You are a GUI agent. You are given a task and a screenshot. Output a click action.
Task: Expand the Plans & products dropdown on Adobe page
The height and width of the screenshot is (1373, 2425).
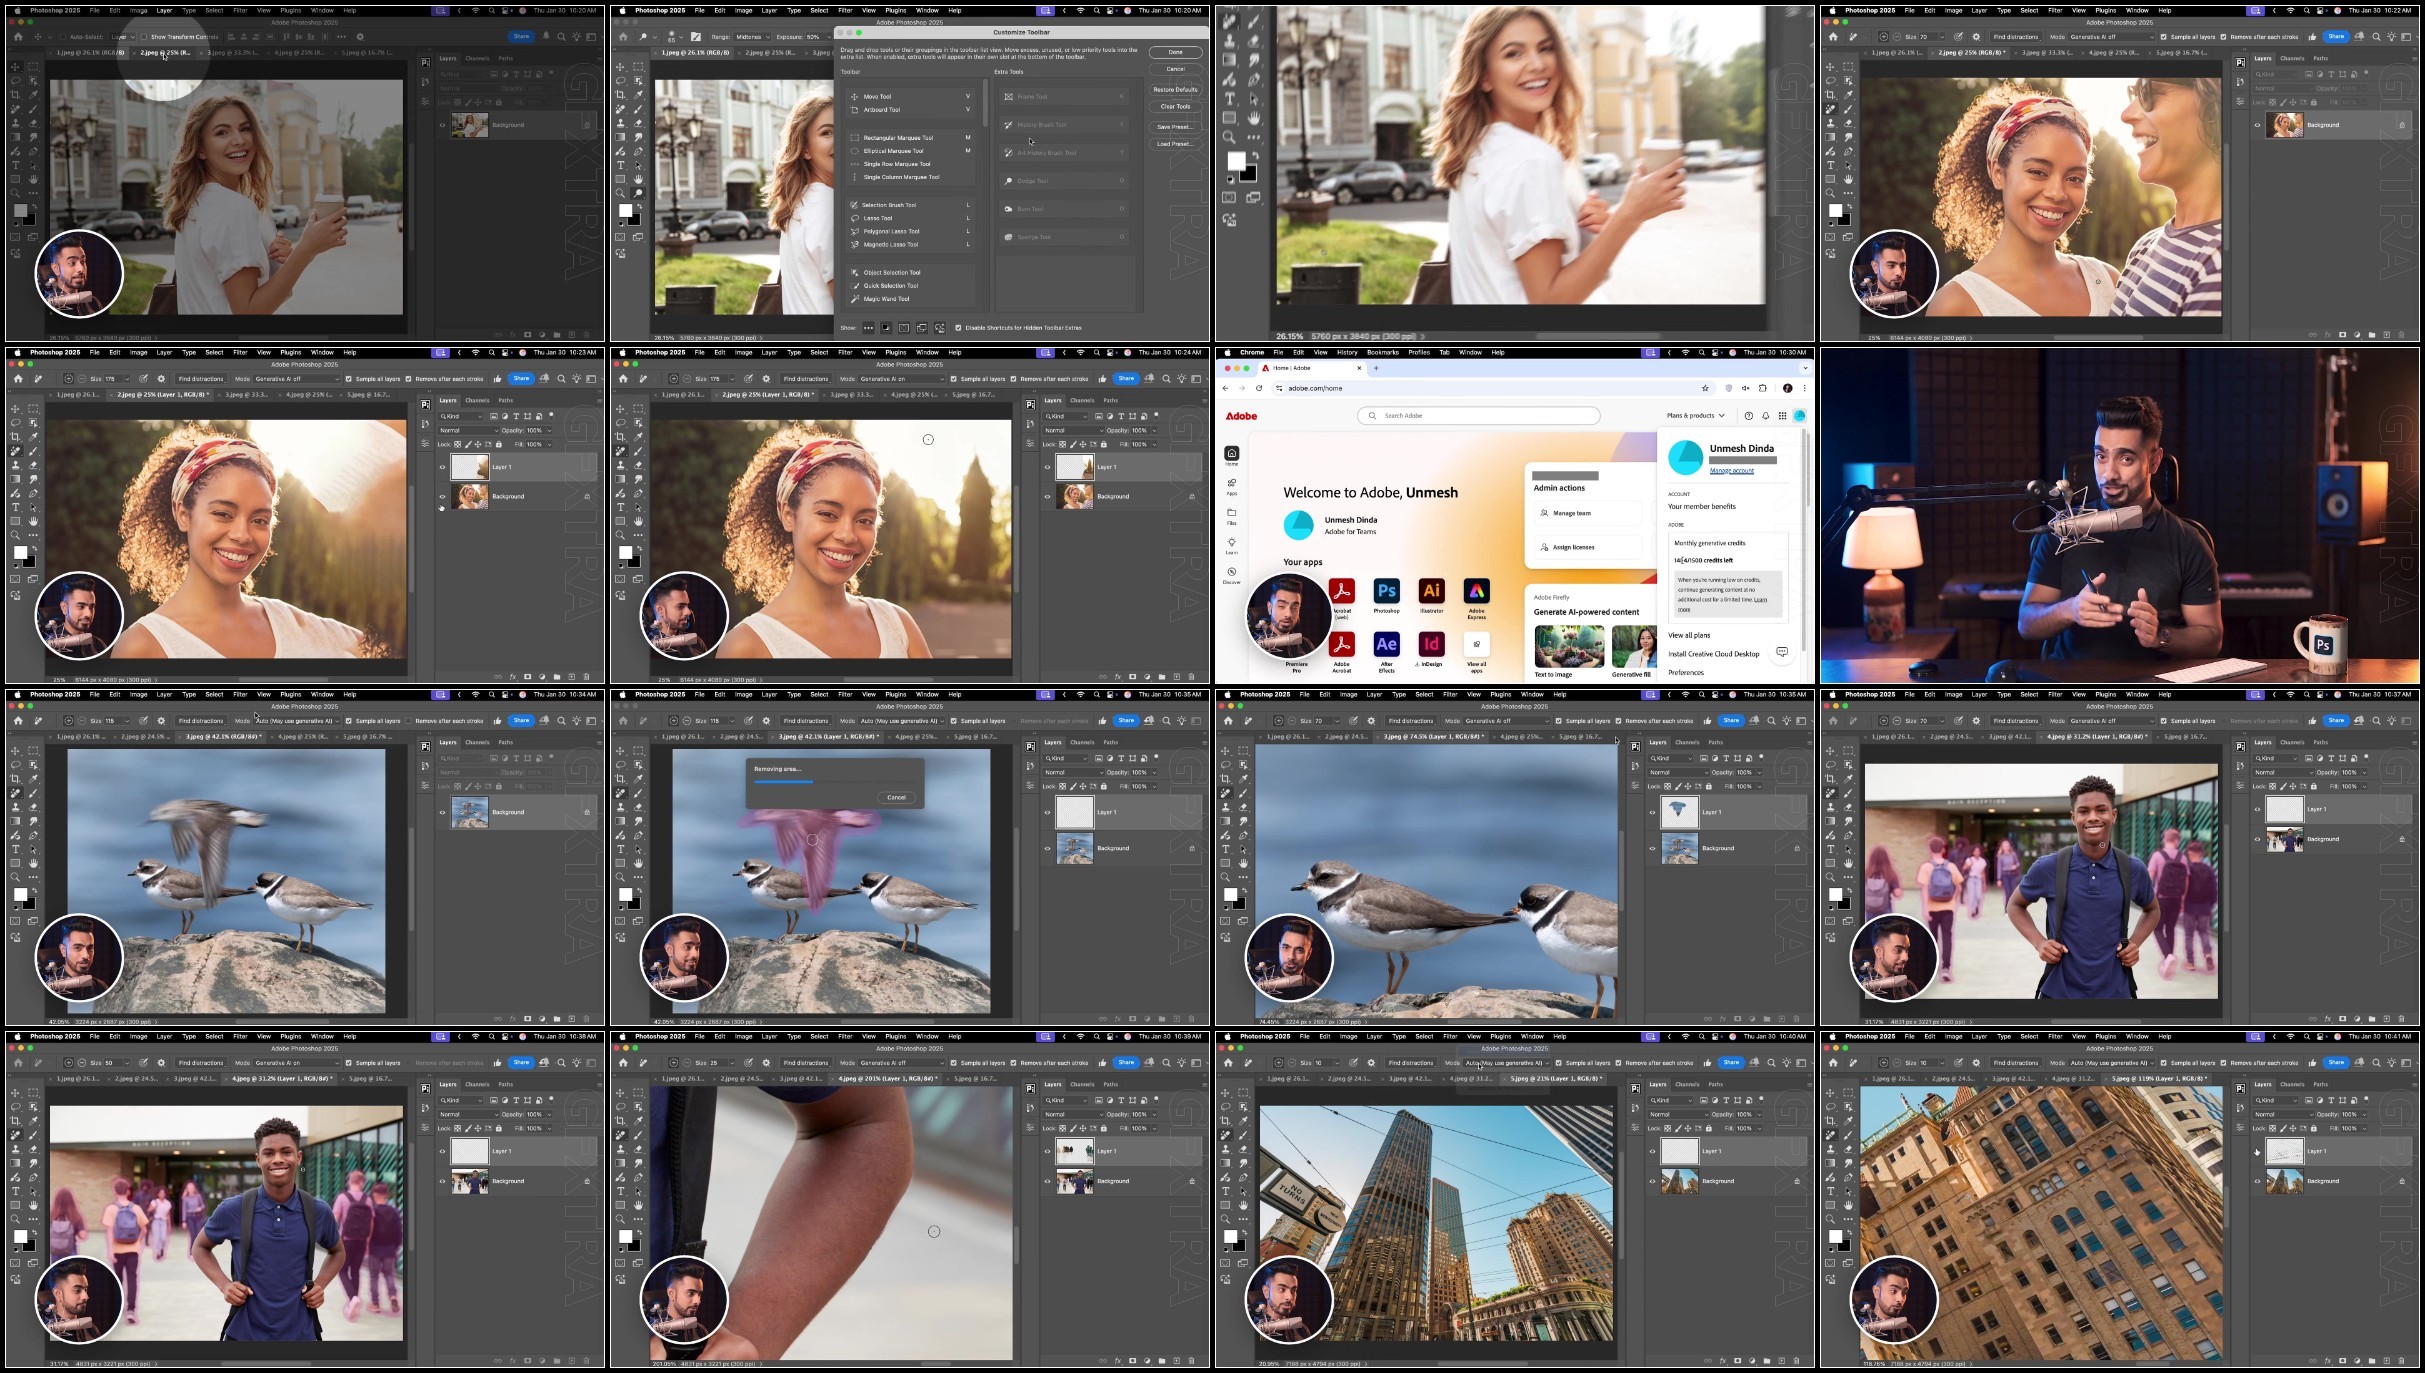tap(1695, 416)
